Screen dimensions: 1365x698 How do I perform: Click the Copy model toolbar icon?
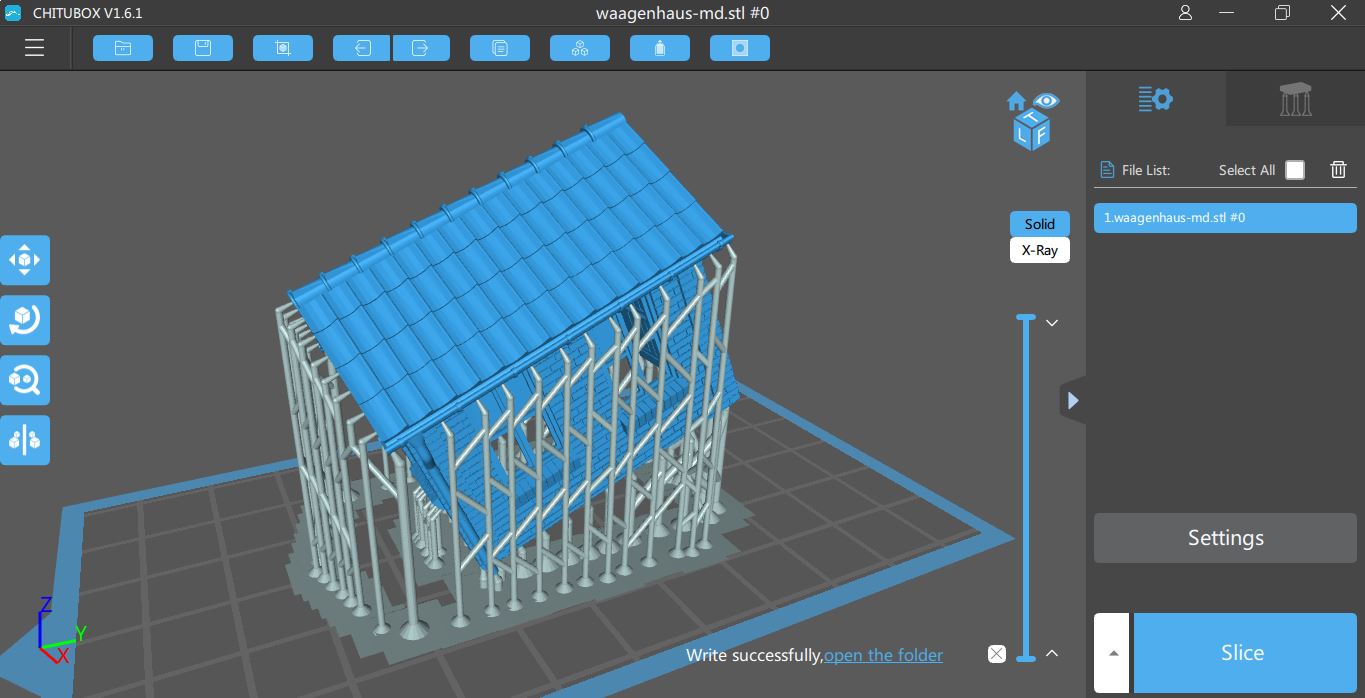coord(500,48)
